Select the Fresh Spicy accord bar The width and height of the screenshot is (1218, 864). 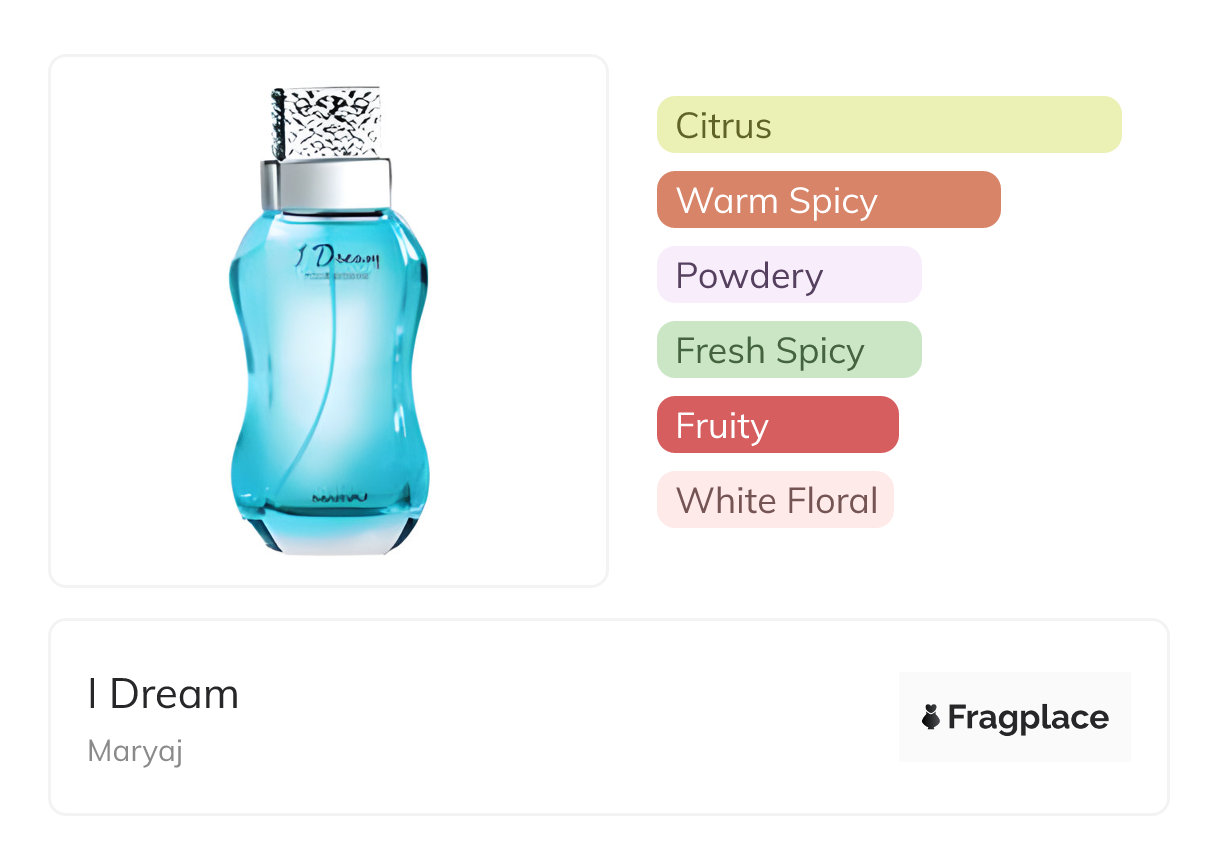point(788,350)
